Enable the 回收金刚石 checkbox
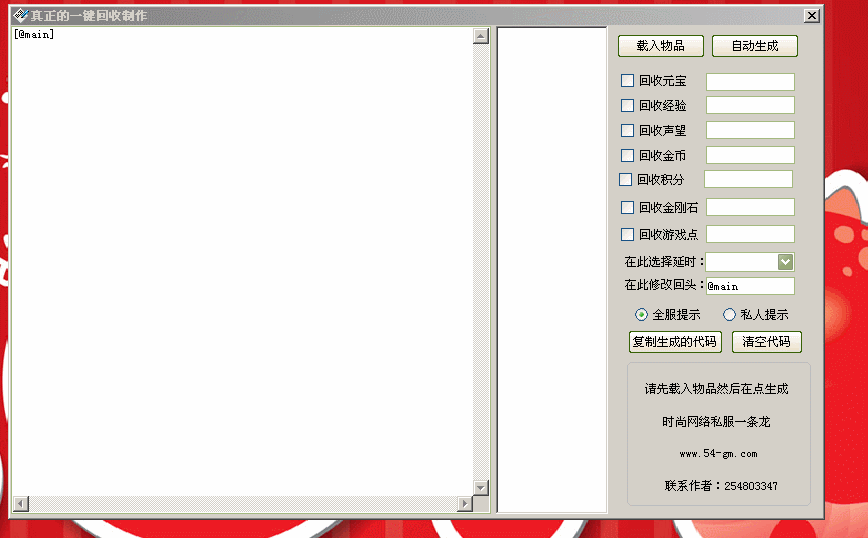The image size is (868, 538). [x=628, y=208]
